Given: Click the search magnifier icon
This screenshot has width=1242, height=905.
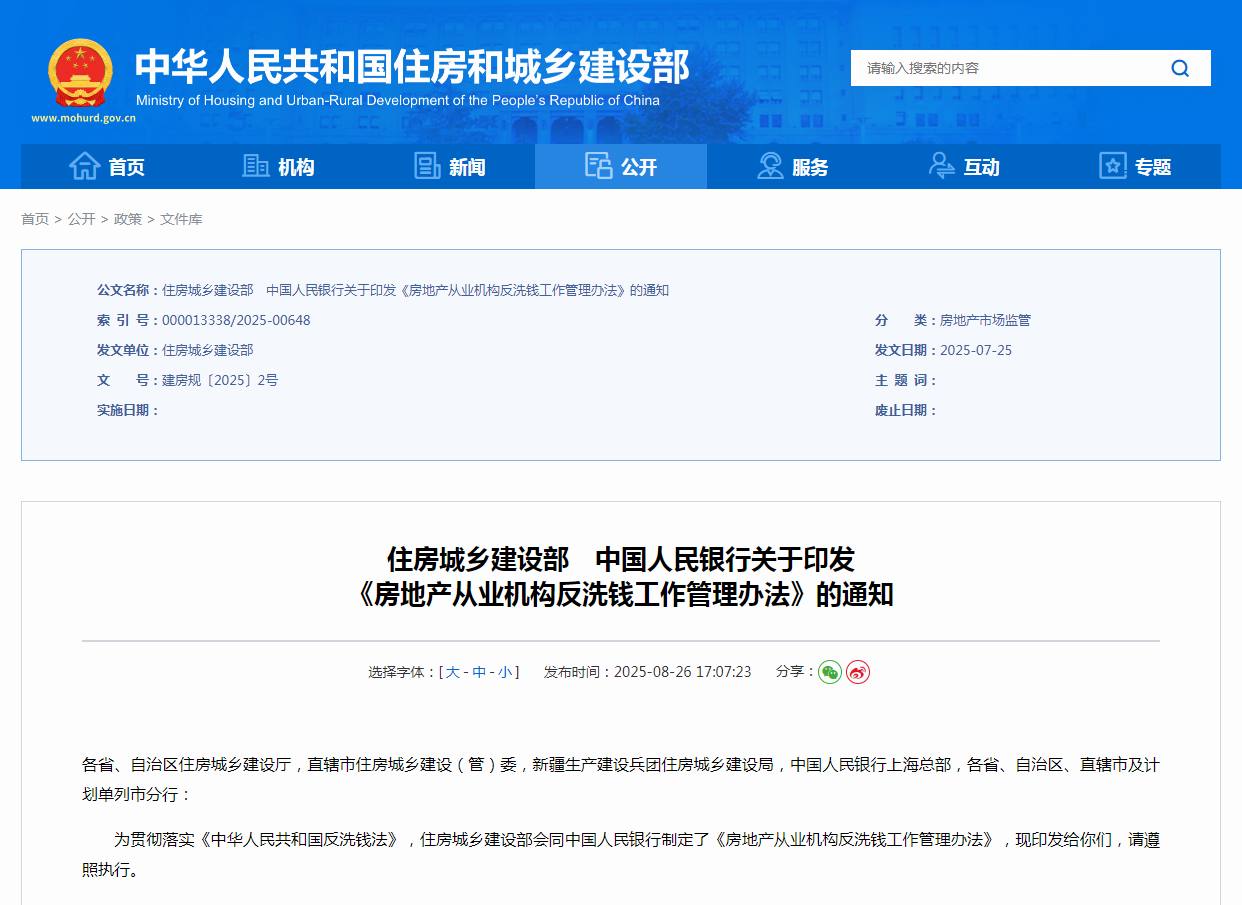Looking at the screenshot, I should [x=1180, y=68].
